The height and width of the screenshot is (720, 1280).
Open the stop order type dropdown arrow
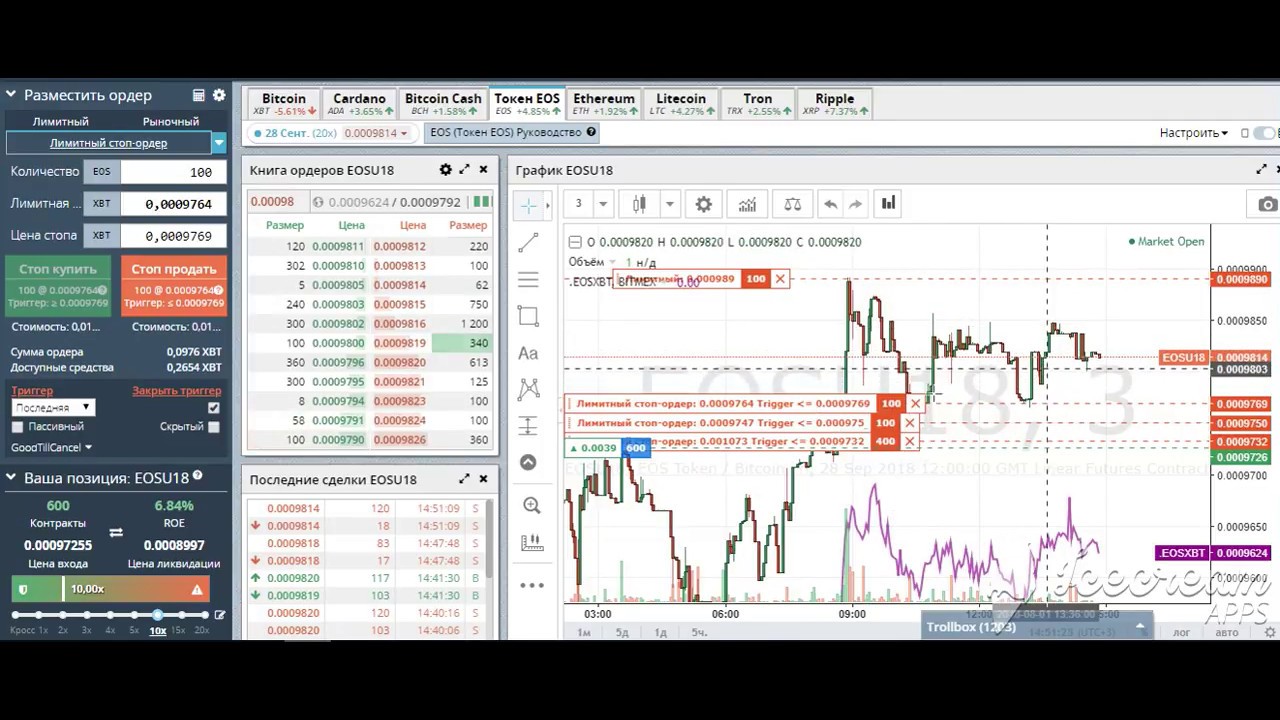[x=219, y=143]
